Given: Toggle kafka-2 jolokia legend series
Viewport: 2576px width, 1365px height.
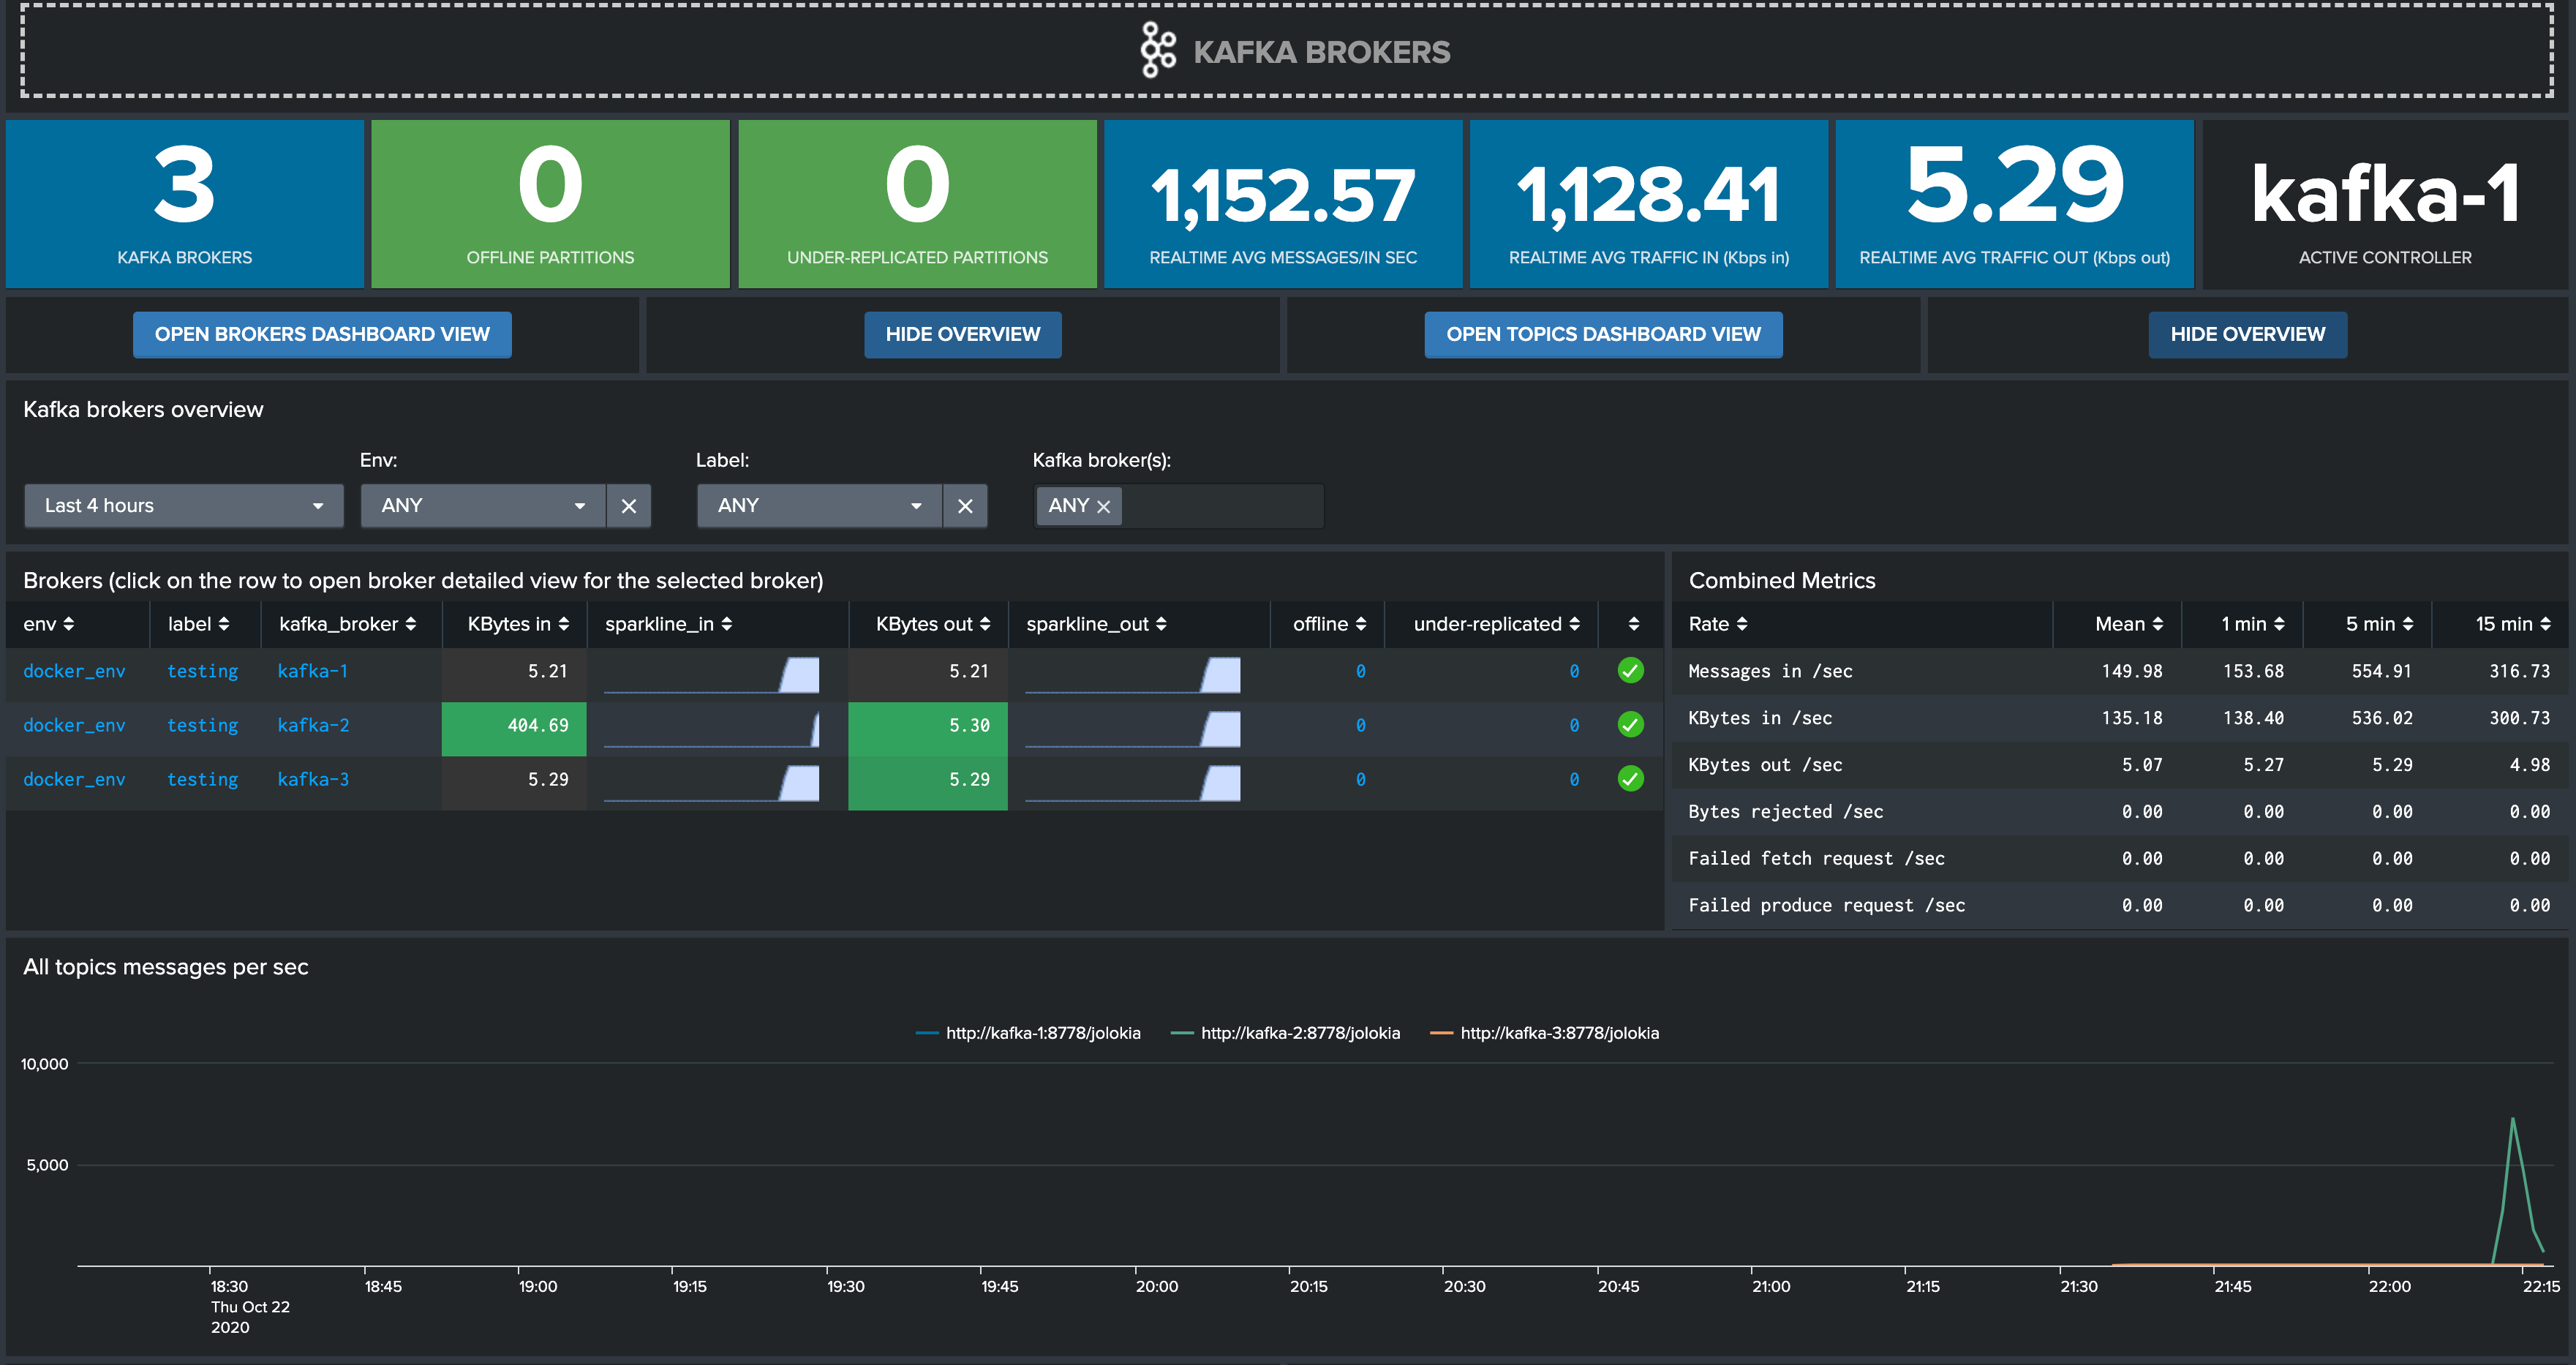Looking at the screenshot, I should [1285, 1033].
